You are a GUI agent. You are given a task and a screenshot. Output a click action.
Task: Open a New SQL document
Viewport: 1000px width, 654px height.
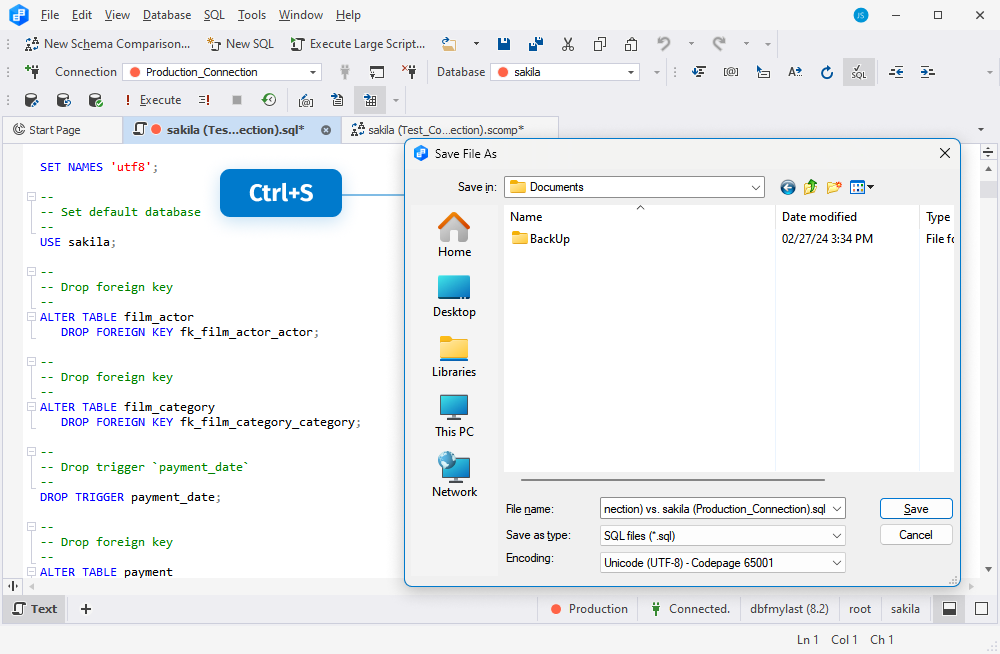pos(240,44)
